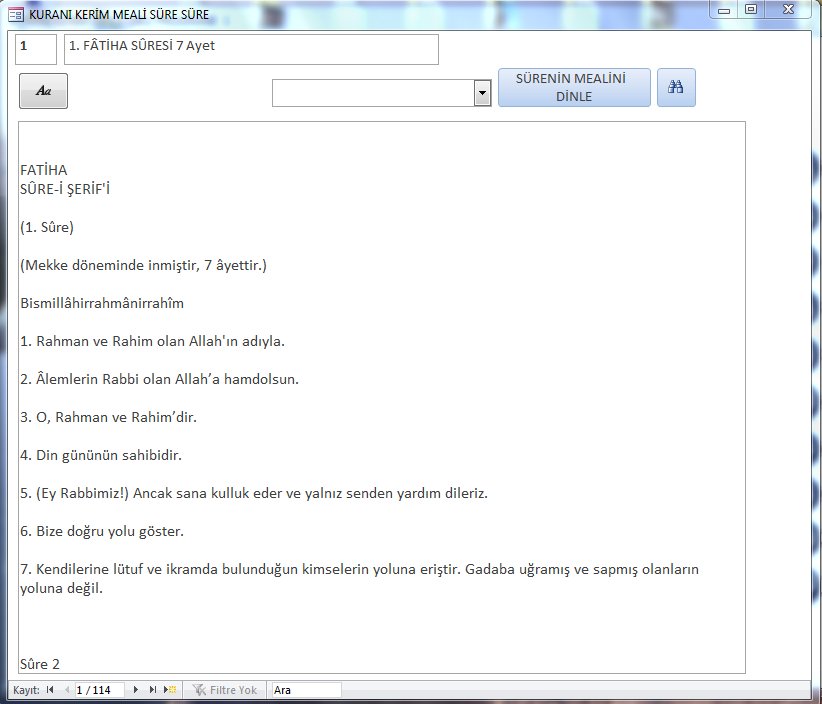Image resolution: width=822 pixels, height=704 pixels.
Task: Click the form icon in title bar
Action: pos(15,14)
